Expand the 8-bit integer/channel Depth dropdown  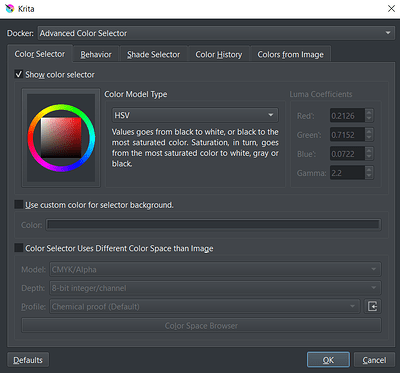pyautogui.click(x=215, y=288)
